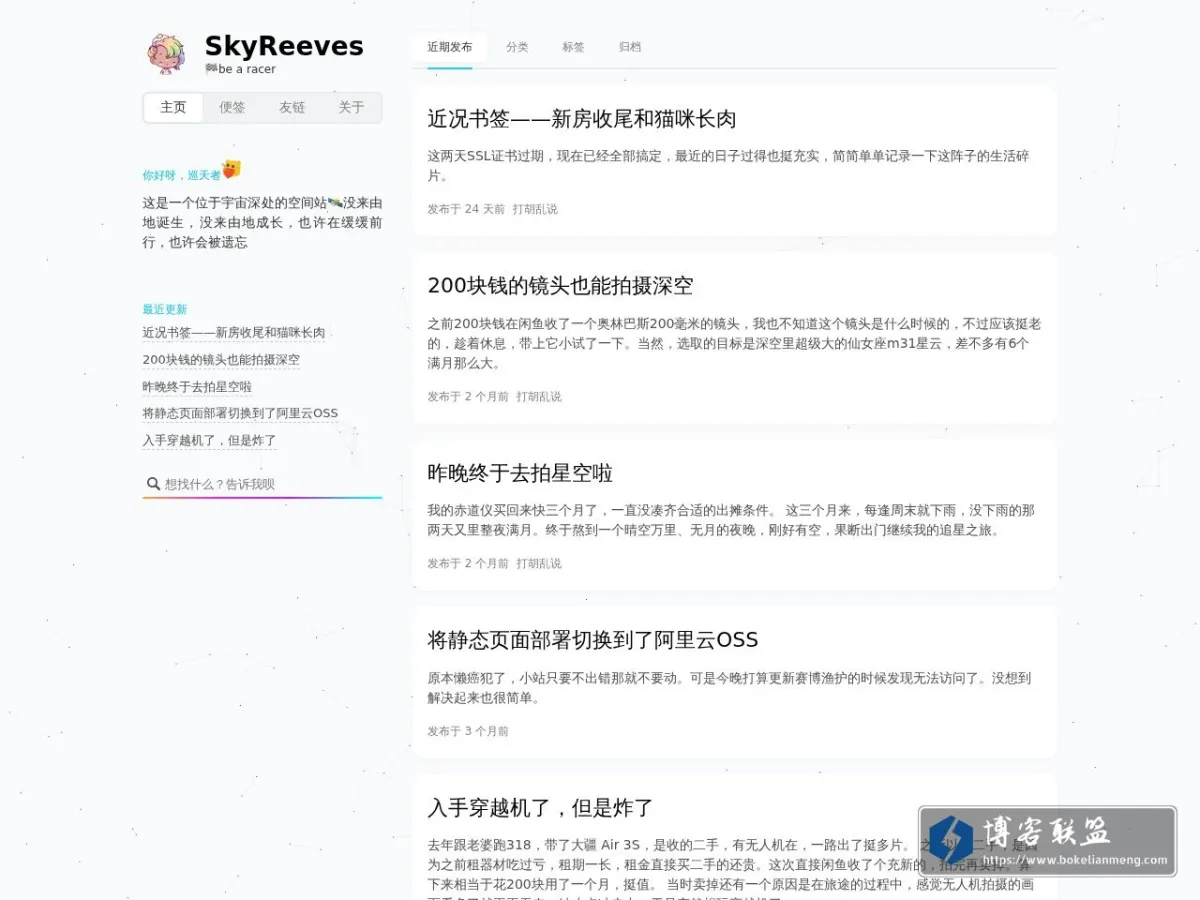
Task: Click the SkyReeves avatar image
Action: [x=167, y=54]
